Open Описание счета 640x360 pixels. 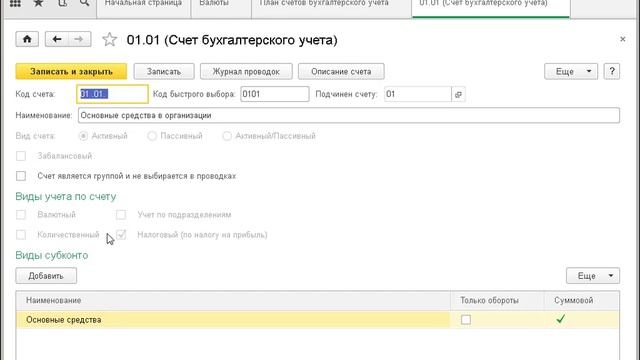[x=341, y=71]
